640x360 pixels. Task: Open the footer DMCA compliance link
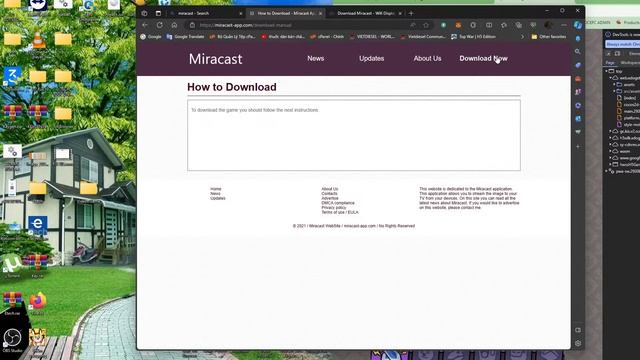pyautogui.click(x=338, y=203)
